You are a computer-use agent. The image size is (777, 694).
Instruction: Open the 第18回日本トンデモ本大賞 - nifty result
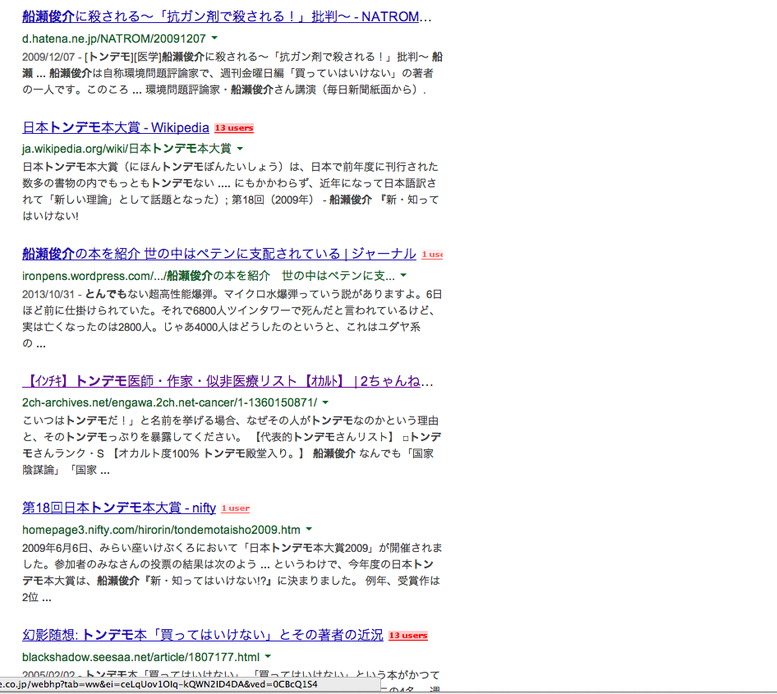[119, 507]
